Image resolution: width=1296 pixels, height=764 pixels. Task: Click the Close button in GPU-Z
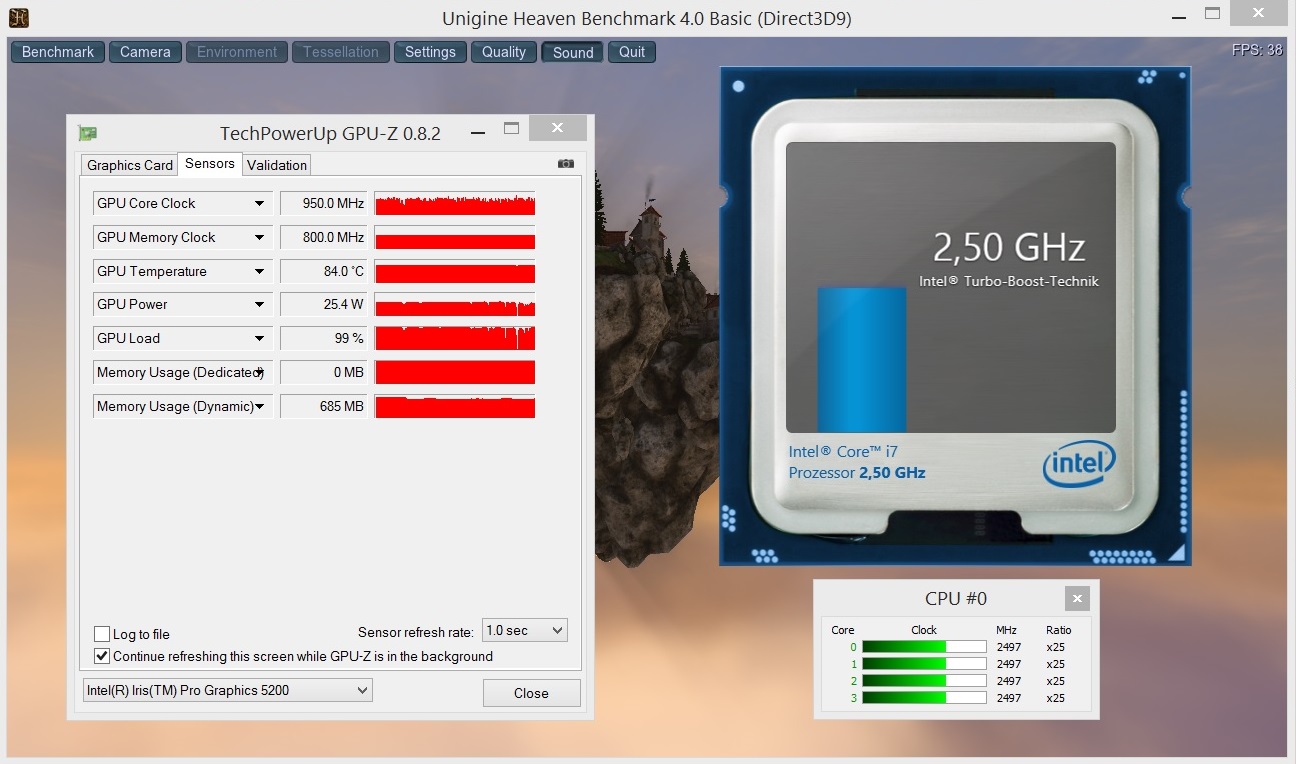[x=531, y=693]
